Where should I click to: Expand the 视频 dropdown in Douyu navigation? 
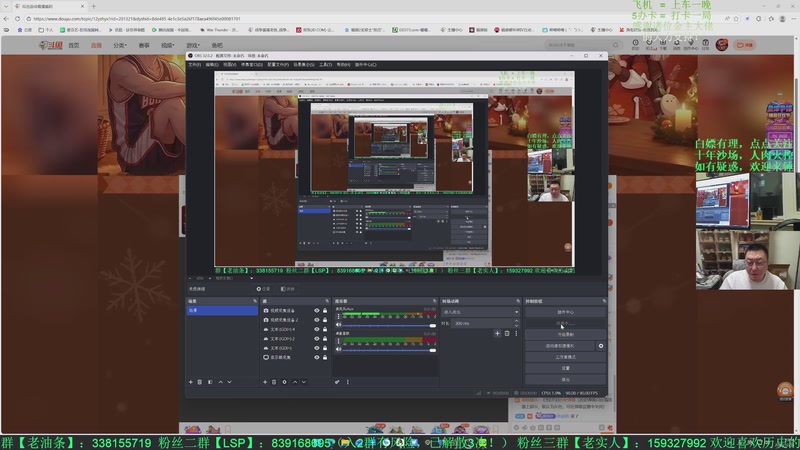pos(167,45)
